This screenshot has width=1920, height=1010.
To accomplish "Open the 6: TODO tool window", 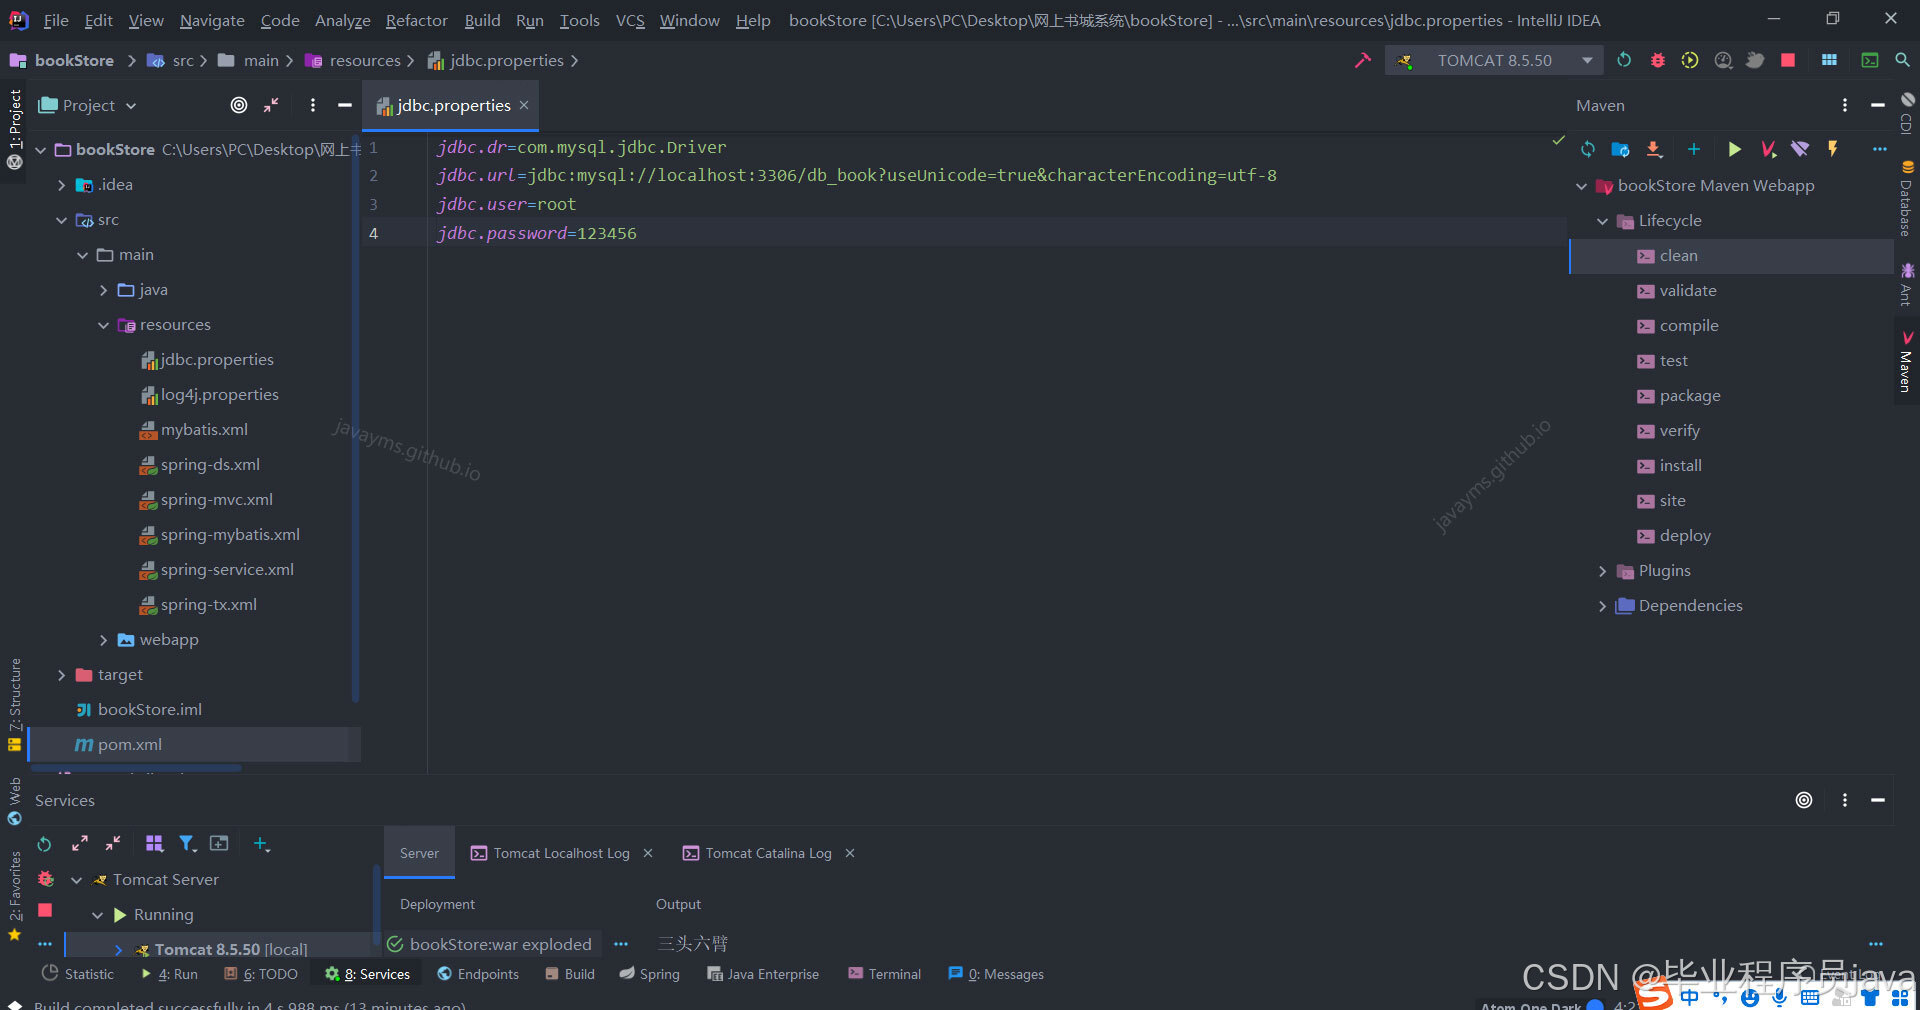I will (x=261, y=974).
